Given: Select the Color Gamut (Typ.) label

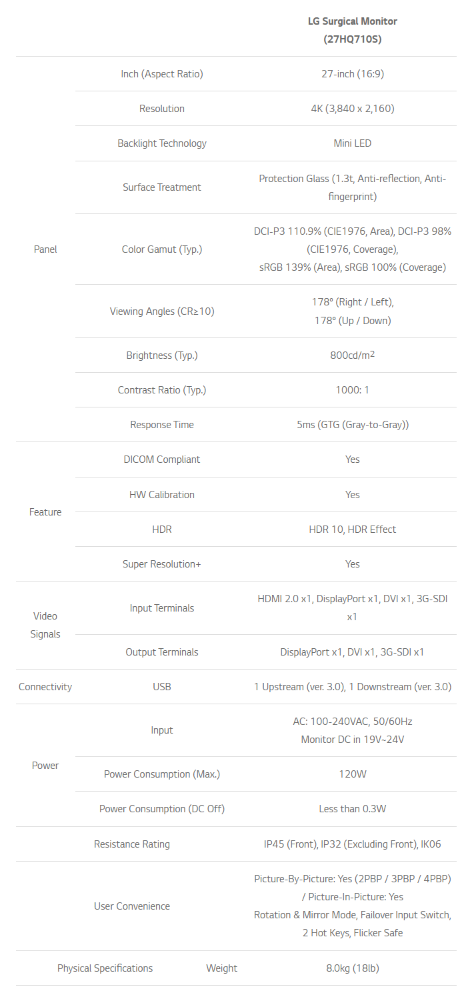Looking at the screenshot, I should coord(162,250).
